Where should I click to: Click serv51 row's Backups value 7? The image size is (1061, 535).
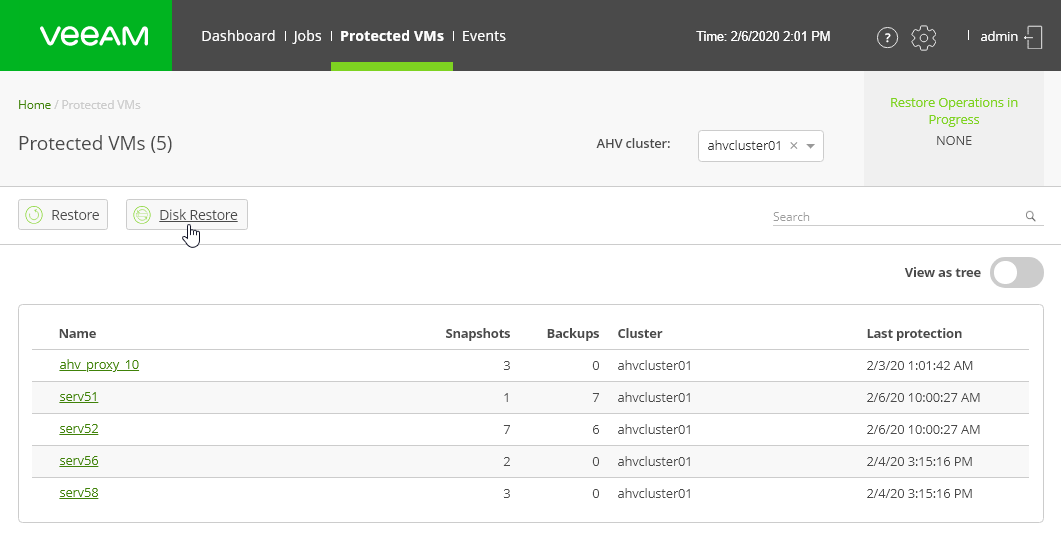pos(595,397)
